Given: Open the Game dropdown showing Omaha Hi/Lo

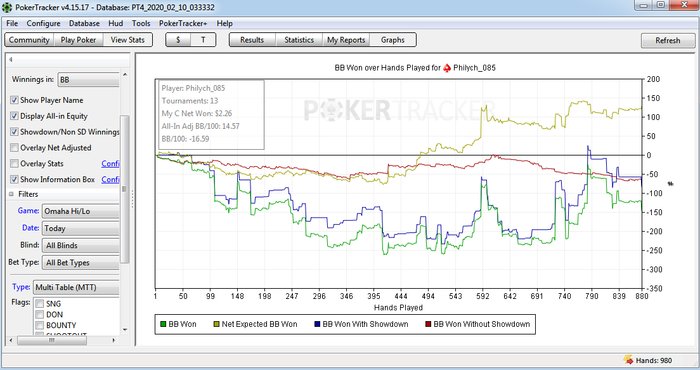Looking at the screenshot, I should click(x=81, y=211).
